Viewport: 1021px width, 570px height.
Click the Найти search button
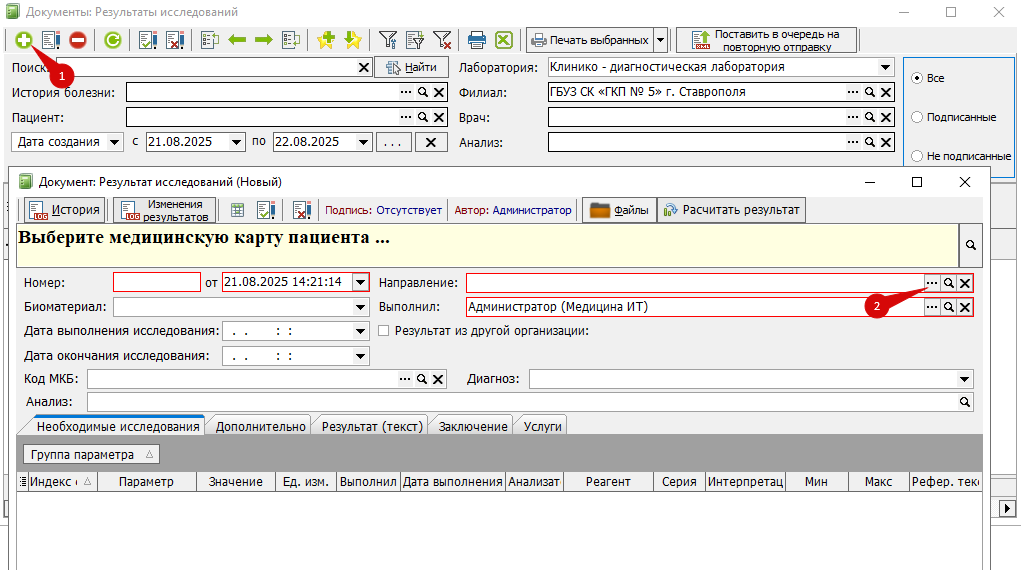point(412,67)
